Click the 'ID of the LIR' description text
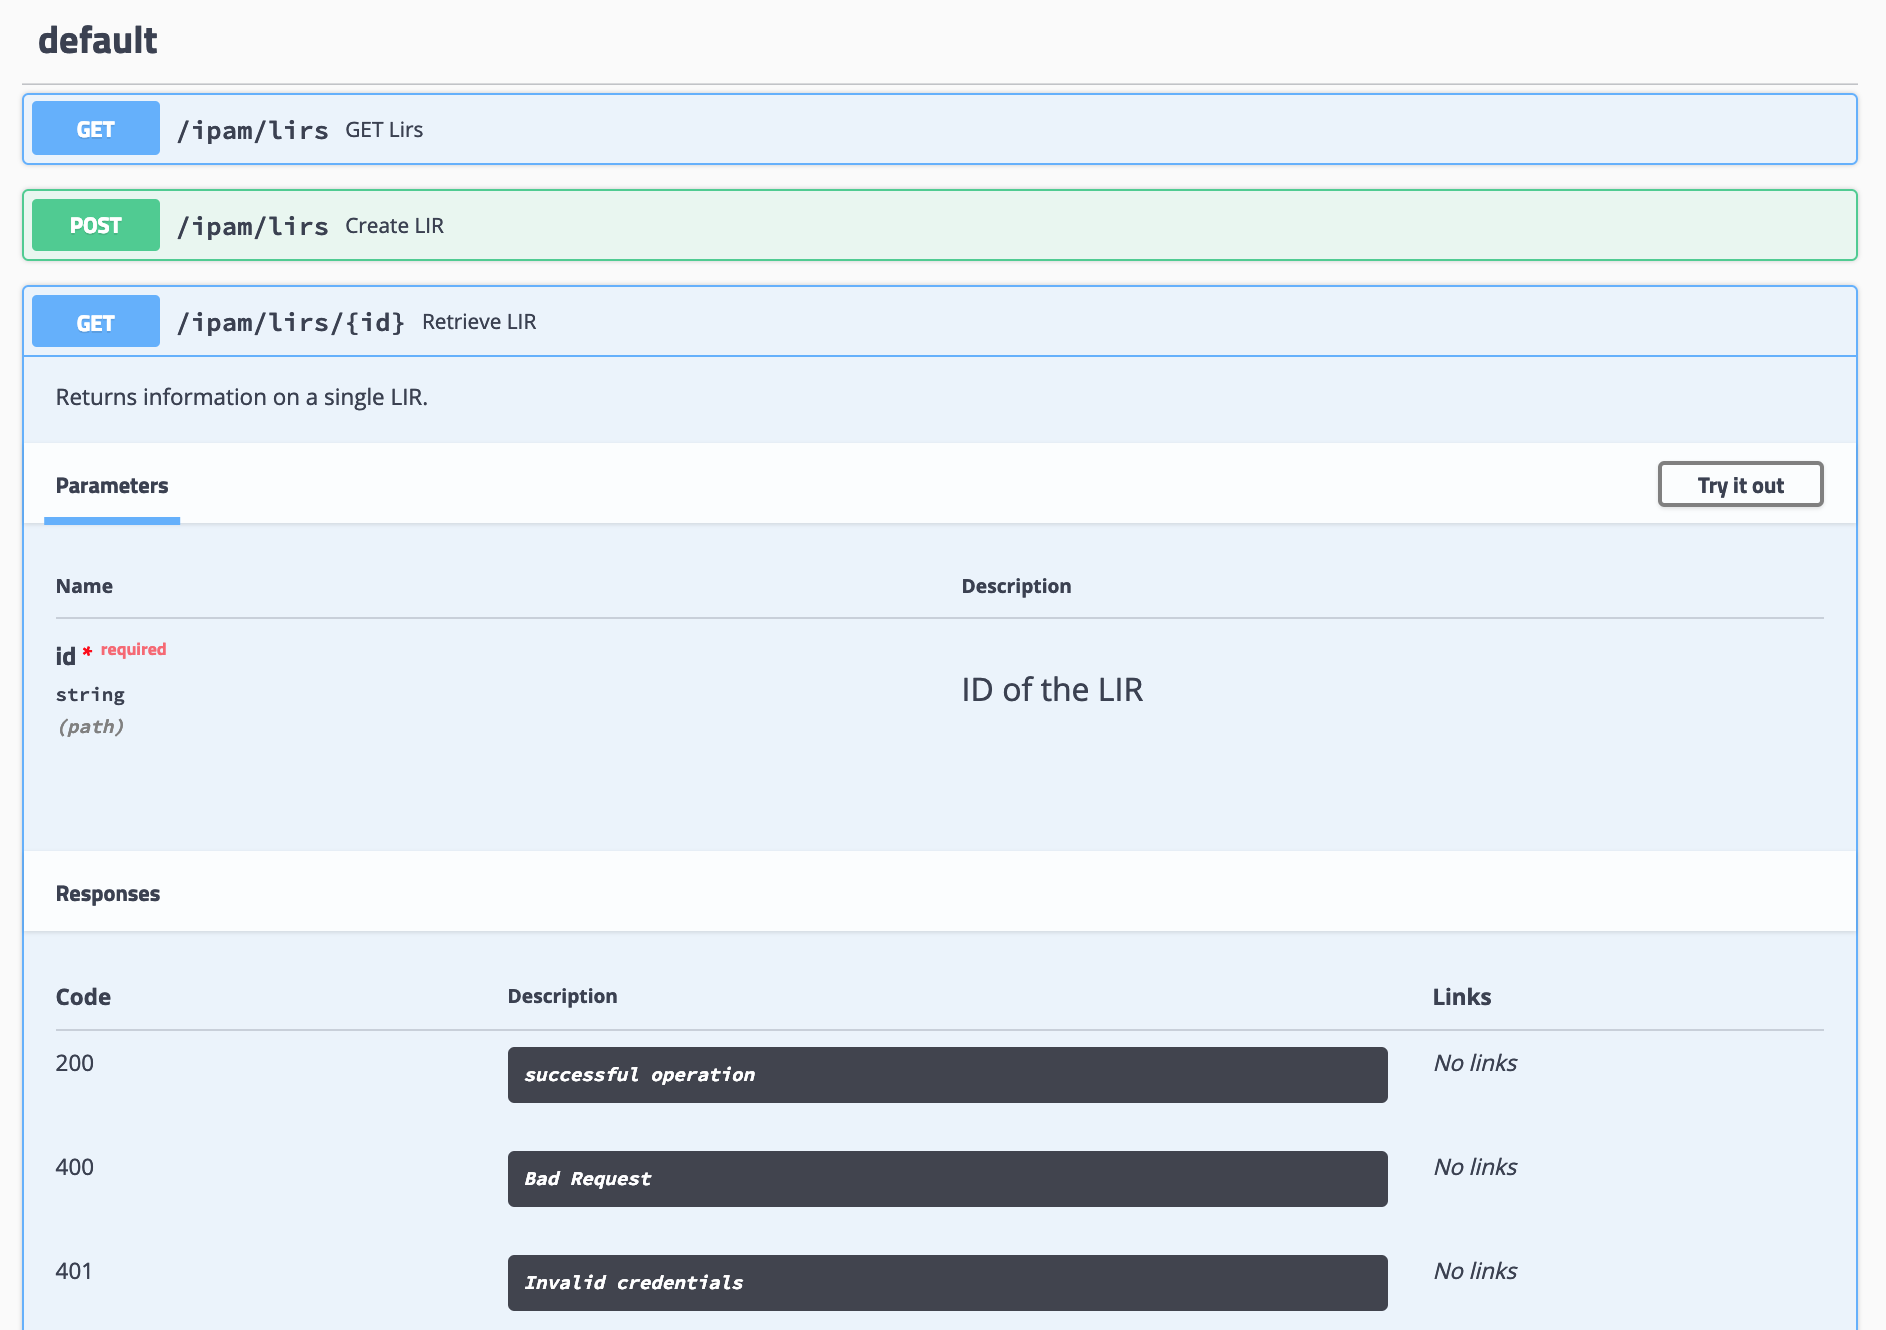This screenshot has height=1330, width=1886. click(1052, 690)
